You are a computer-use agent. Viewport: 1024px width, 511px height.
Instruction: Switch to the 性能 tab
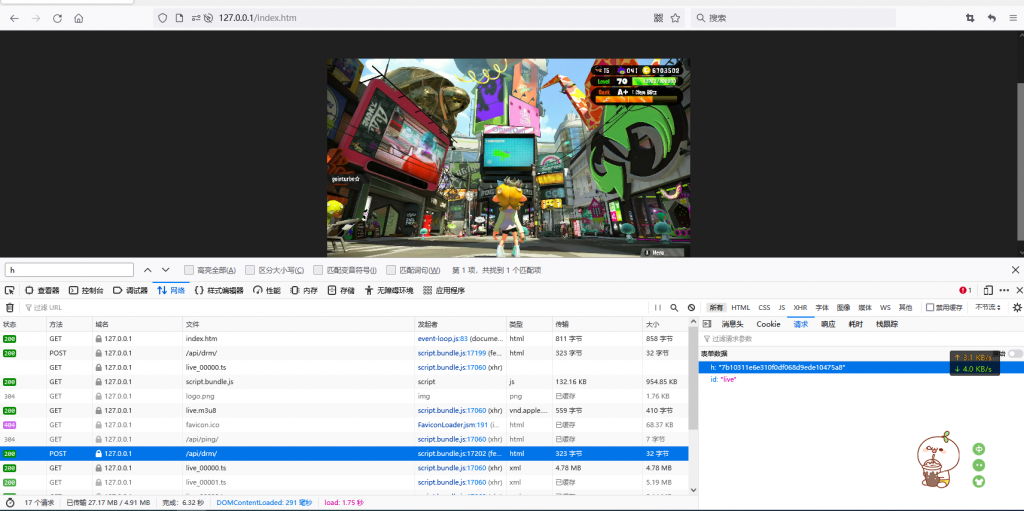pos(267,290)
